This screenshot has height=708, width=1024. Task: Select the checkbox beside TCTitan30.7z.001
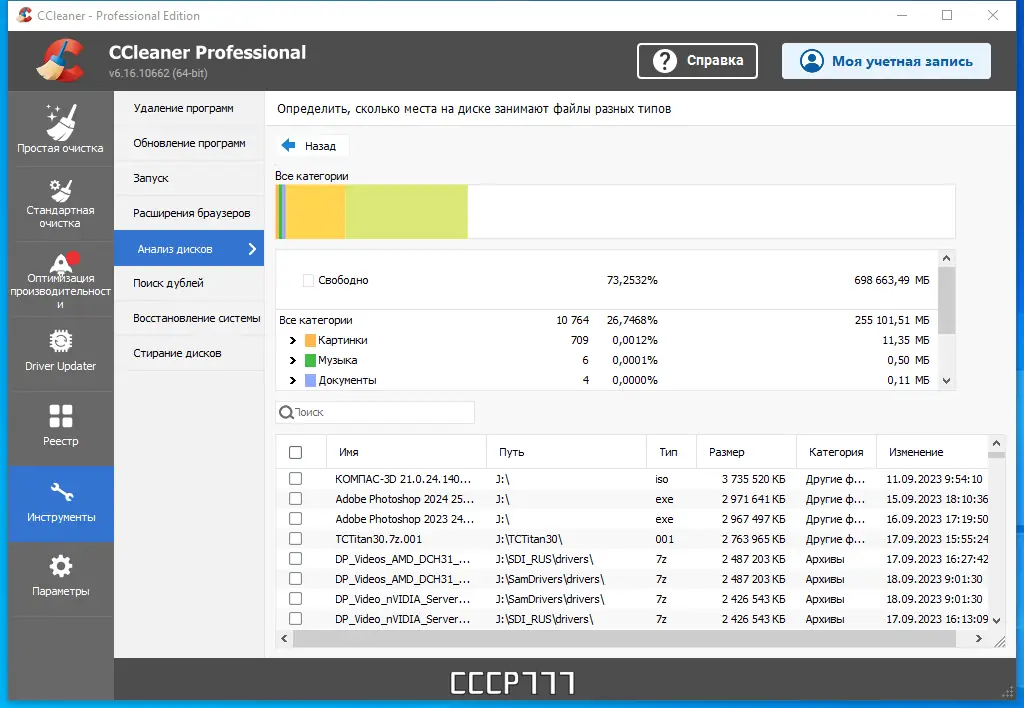click(x=294, y=539)
